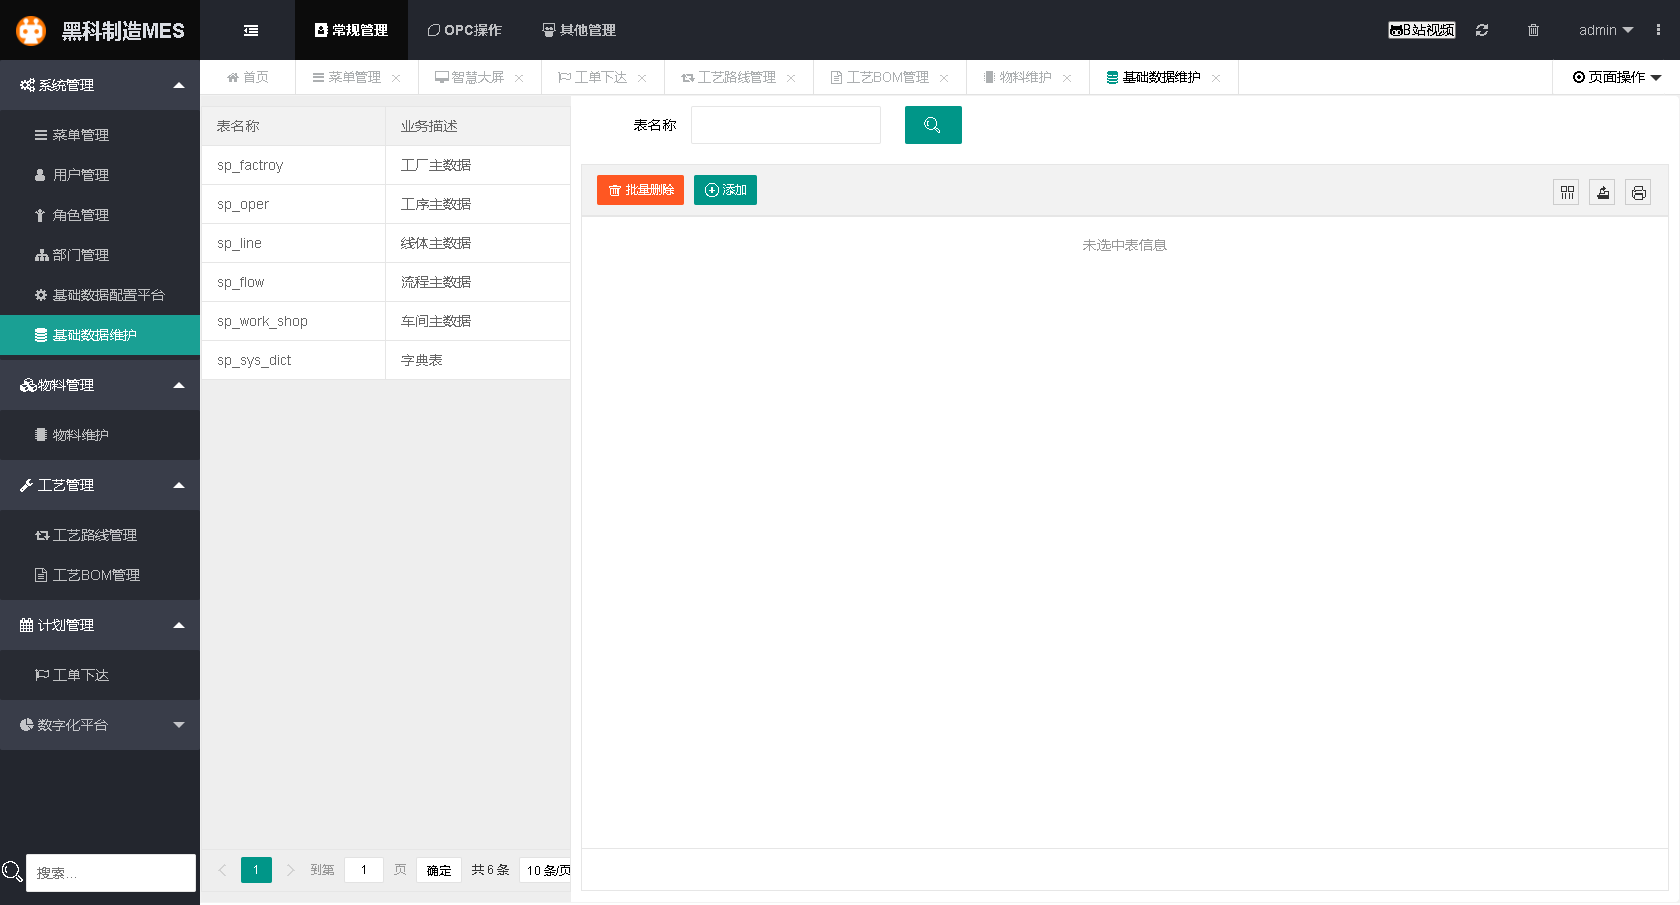Open the B站视频 link icon
Image resolution: width=1680 pixels, height=905 pixels.
click(x=1421, y=30)
